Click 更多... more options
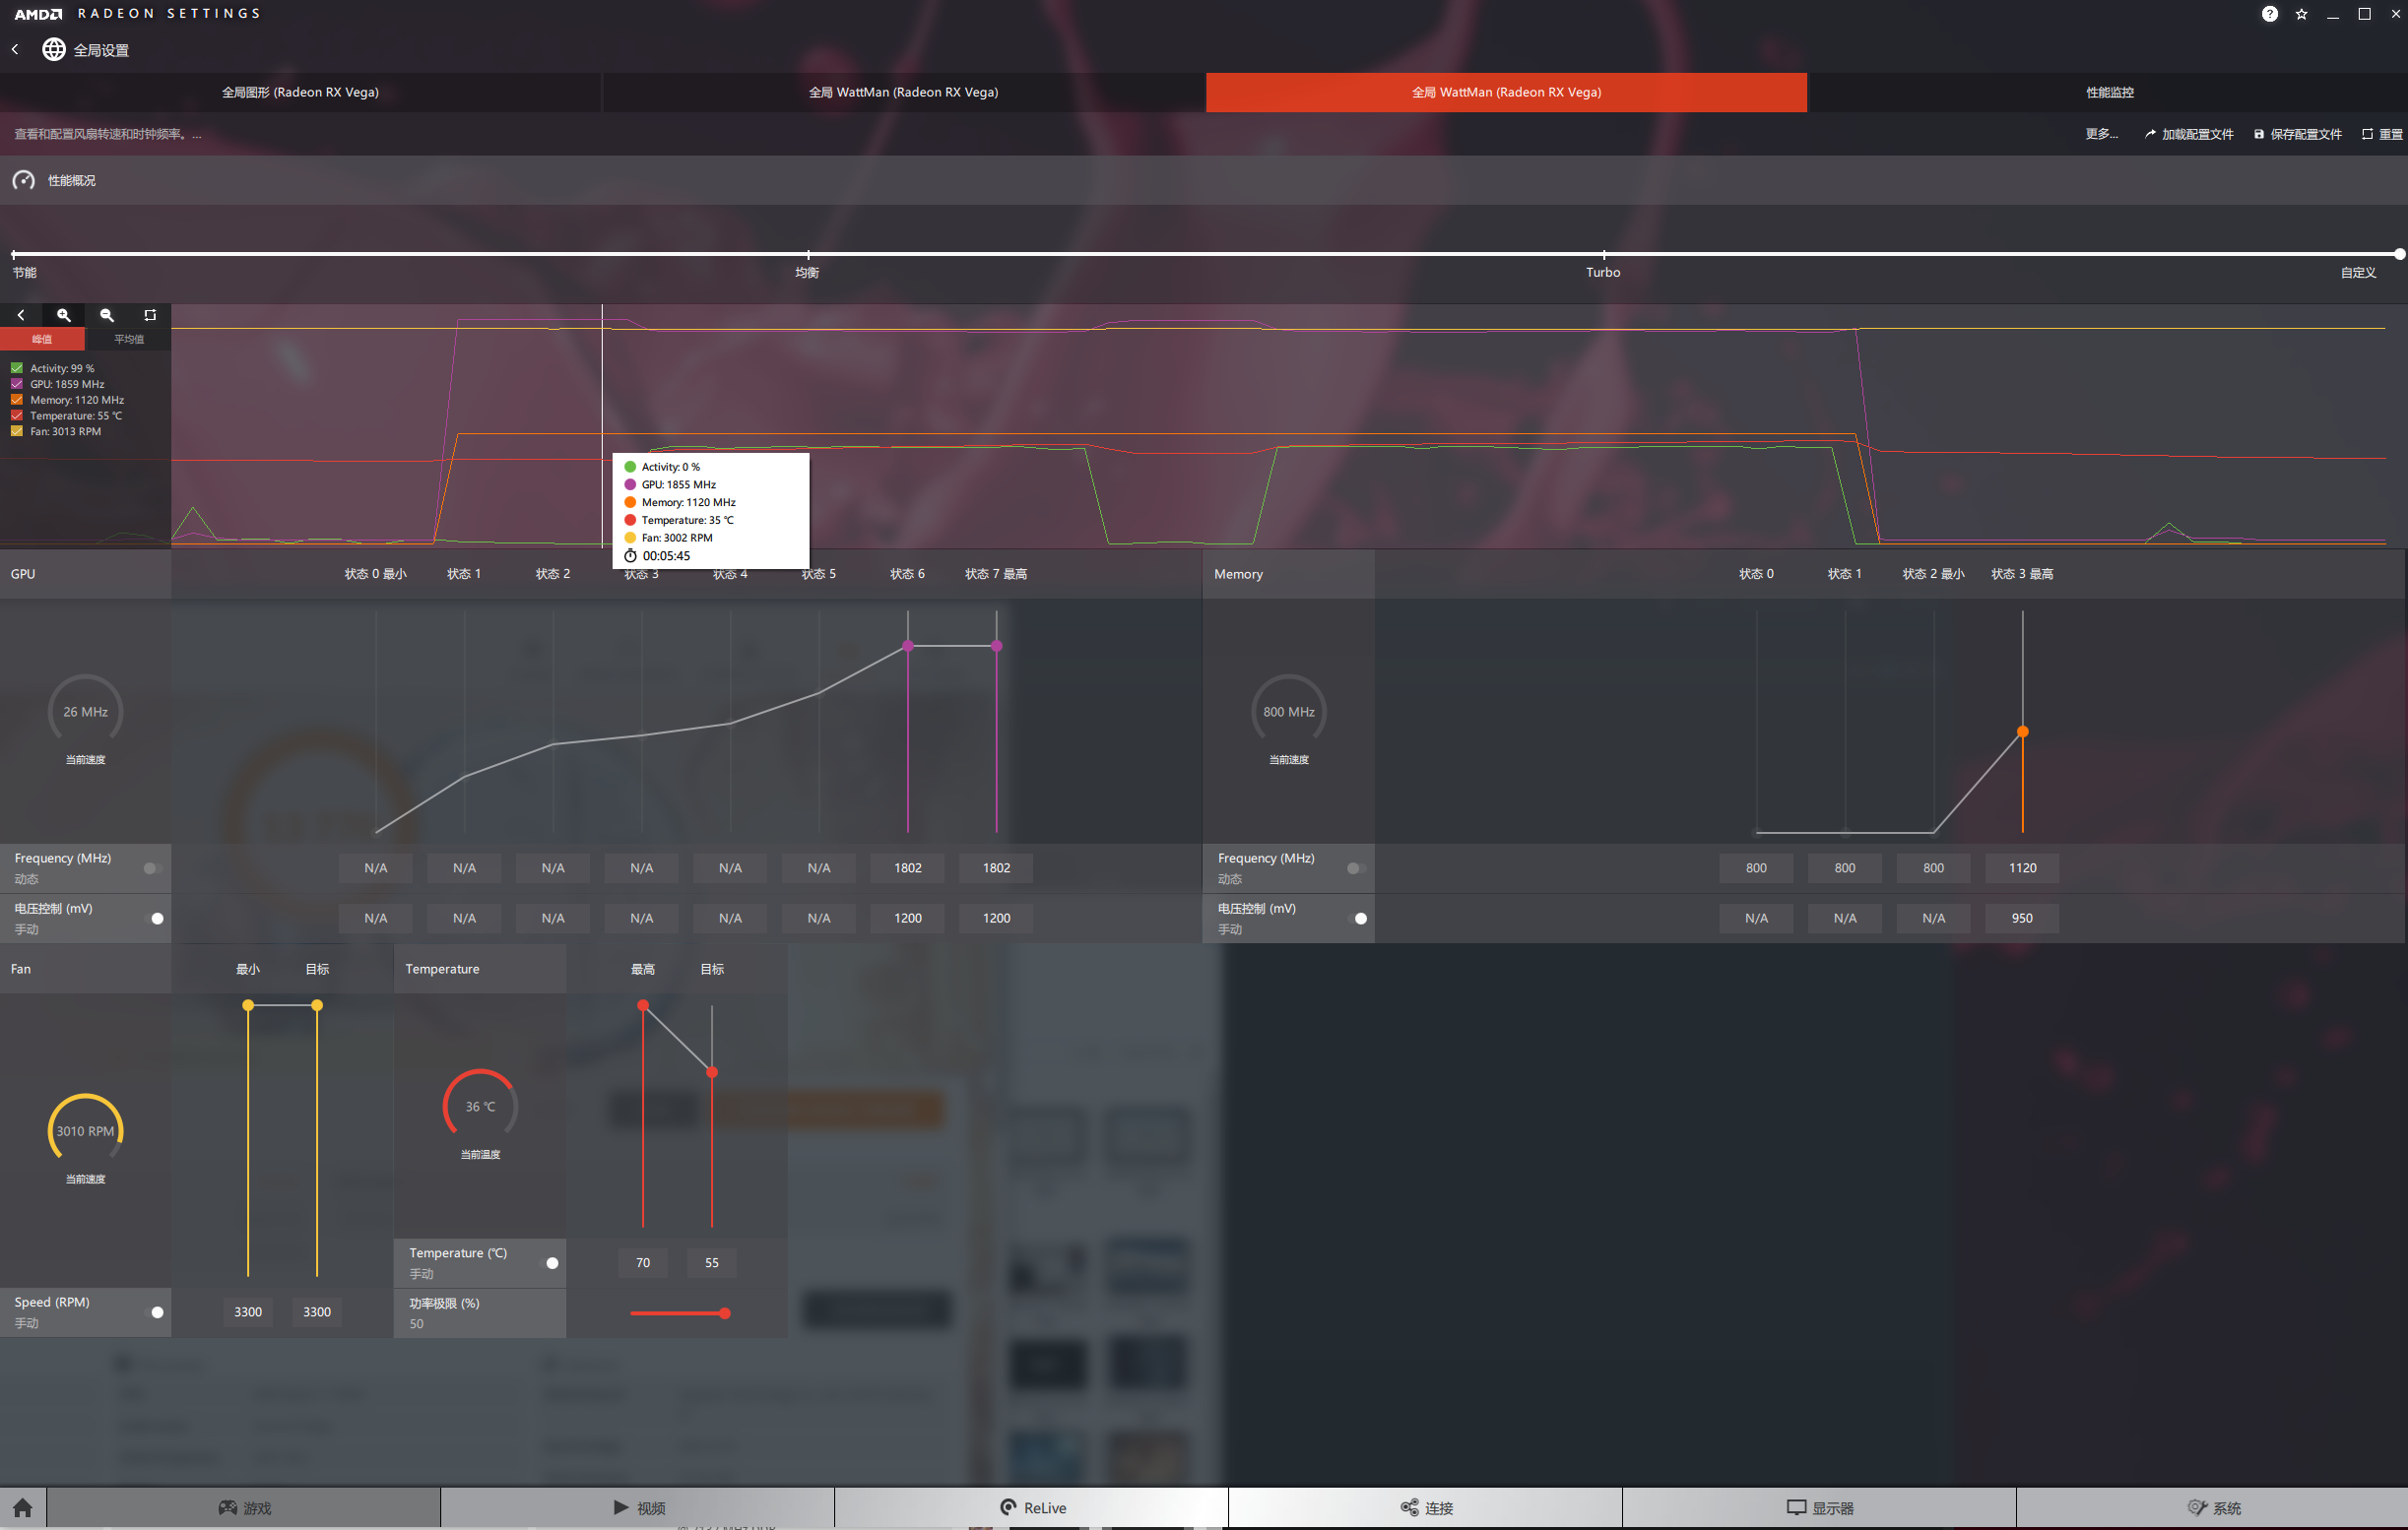 click(2101, 134)
